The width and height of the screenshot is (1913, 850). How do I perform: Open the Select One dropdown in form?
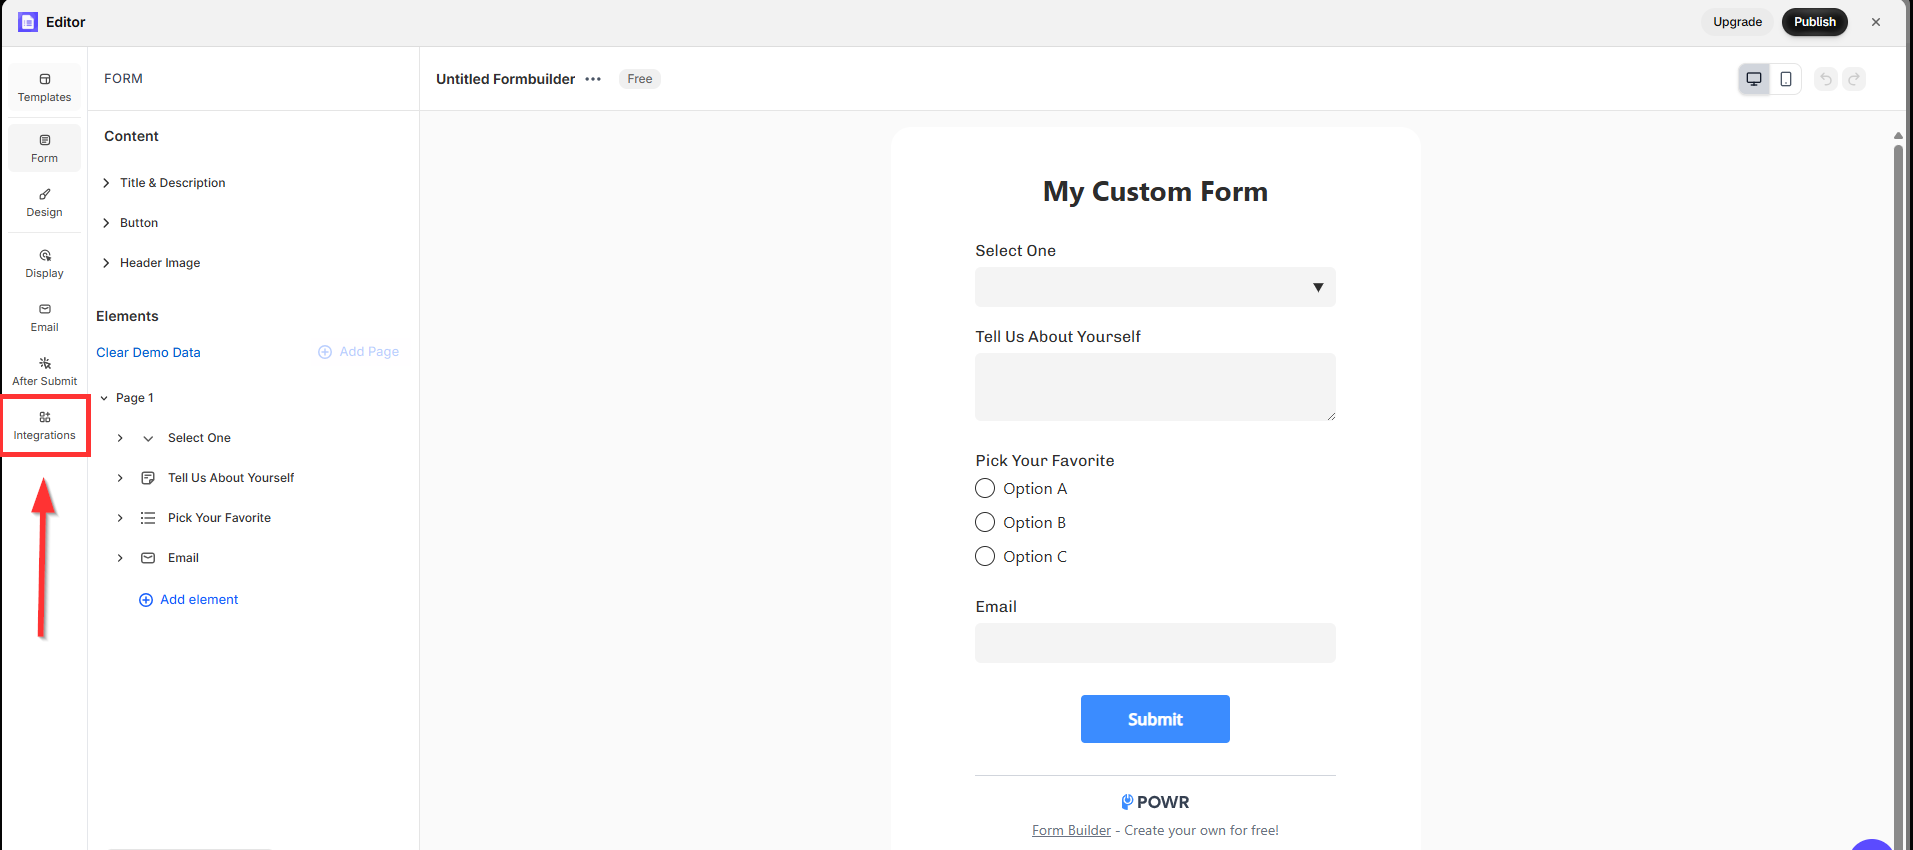pos(1155,287)
